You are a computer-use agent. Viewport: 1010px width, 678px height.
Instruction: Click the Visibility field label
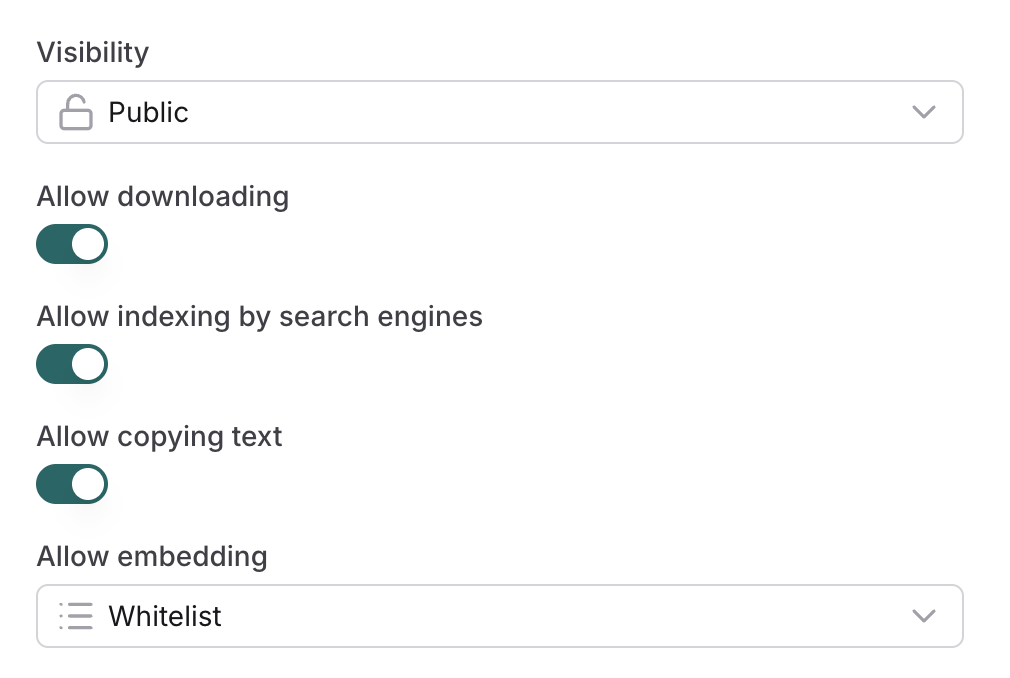(92, 52)
